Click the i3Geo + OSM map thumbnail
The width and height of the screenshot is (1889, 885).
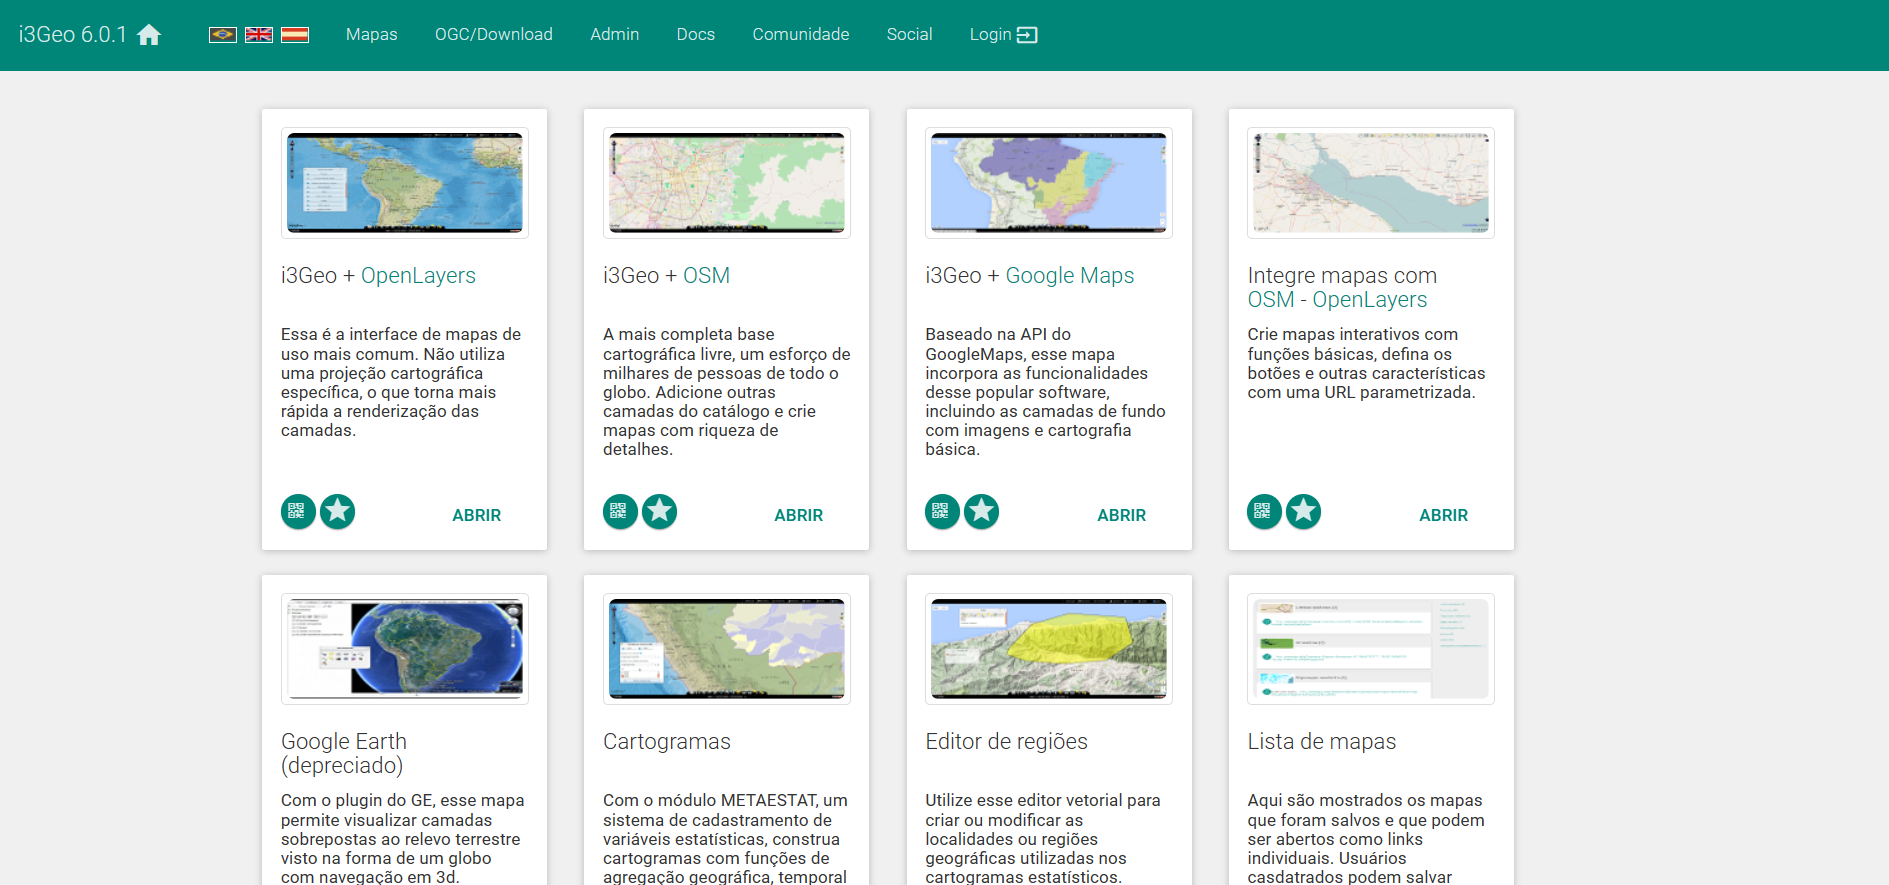pos(727,183)
